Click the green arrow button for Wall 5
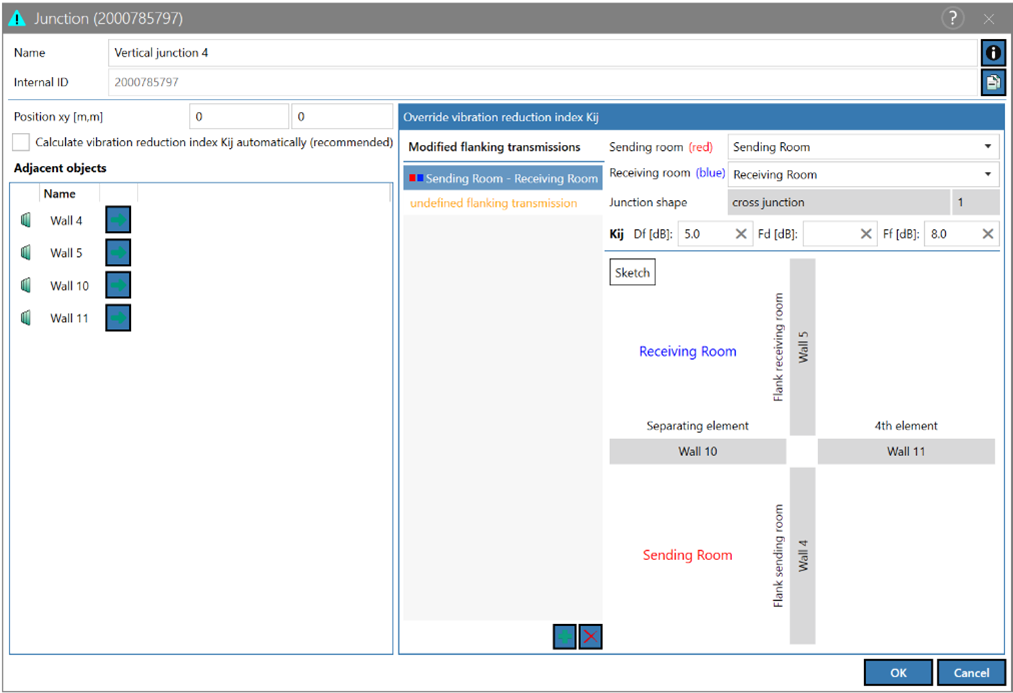 [x=118, y=253]
